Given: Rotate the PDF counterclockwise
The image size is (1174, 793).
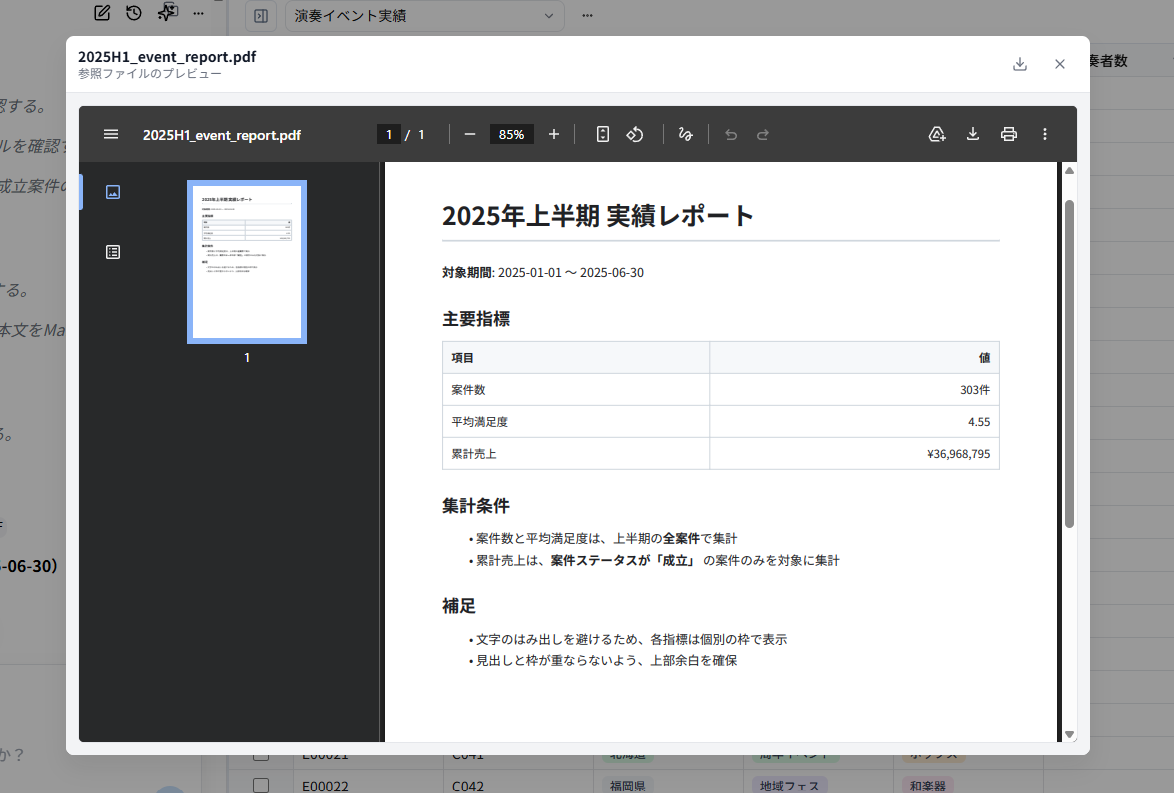Looking at the screenshot, I should pyautogui.click(x=635, y=135).
